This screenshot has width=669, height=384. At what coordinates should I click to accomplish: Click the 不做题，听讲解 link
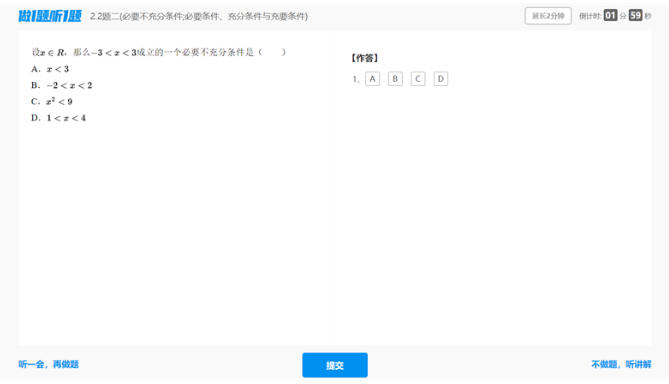click(x=621, y=364)
